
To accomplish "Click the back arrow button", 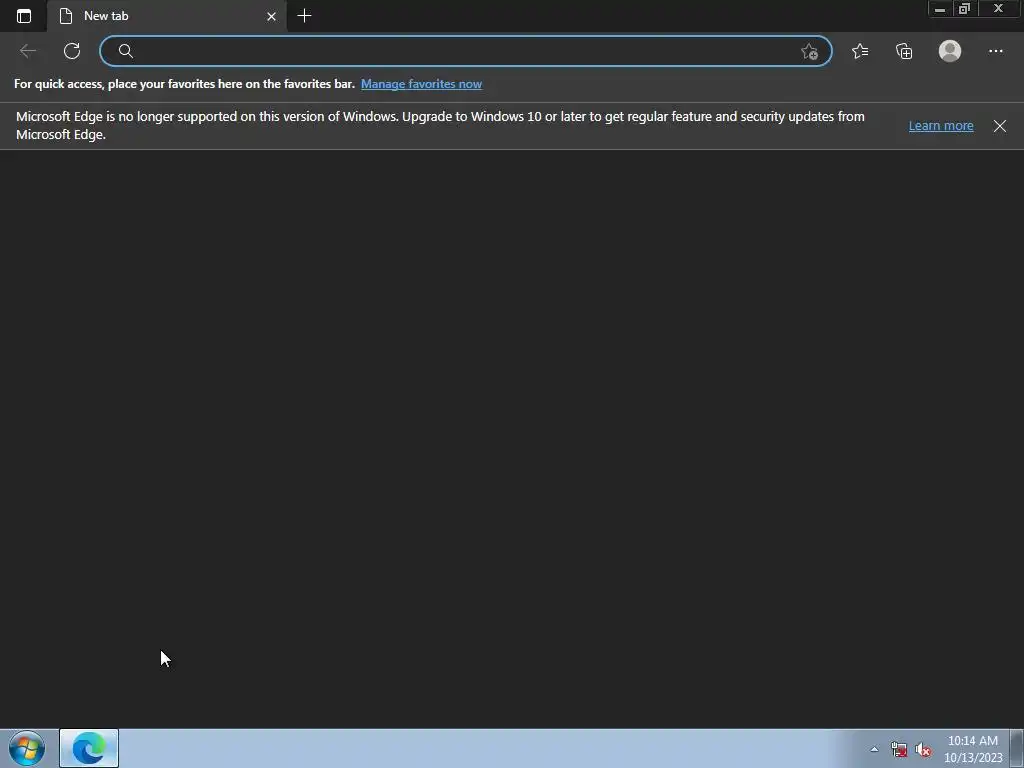I will point(27,51).
